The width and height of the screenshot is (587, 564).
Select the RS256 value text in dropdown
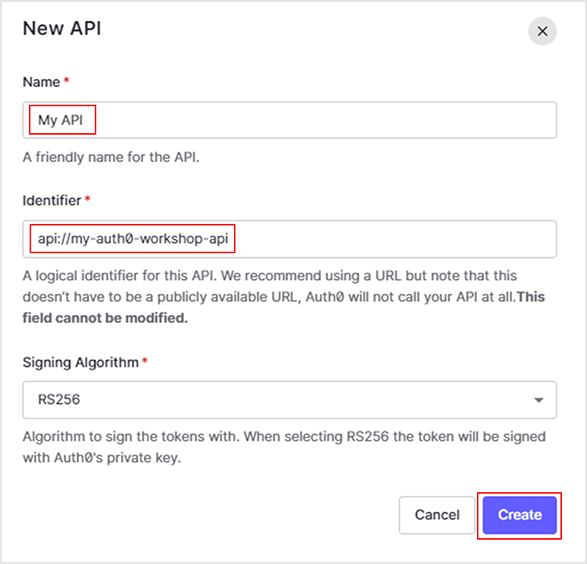point(59,400)
